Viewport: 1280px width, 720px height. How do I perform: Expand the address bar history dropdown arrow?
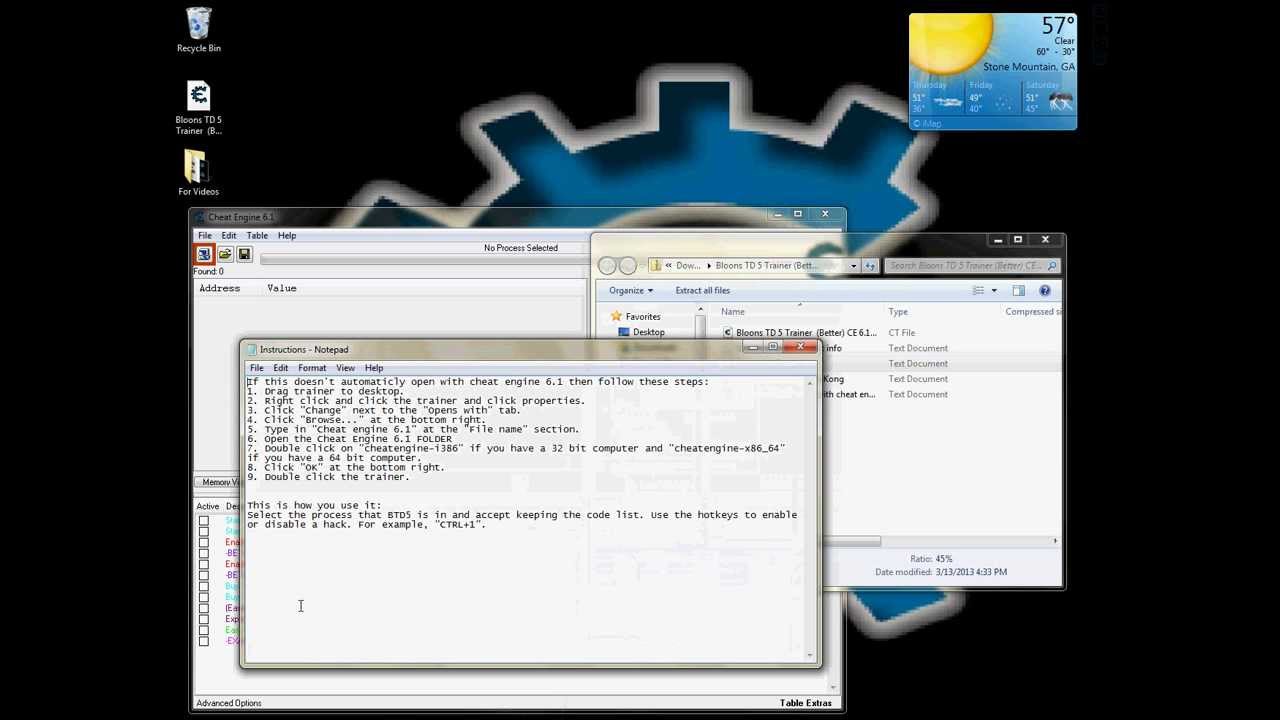(x=853, y=266)
